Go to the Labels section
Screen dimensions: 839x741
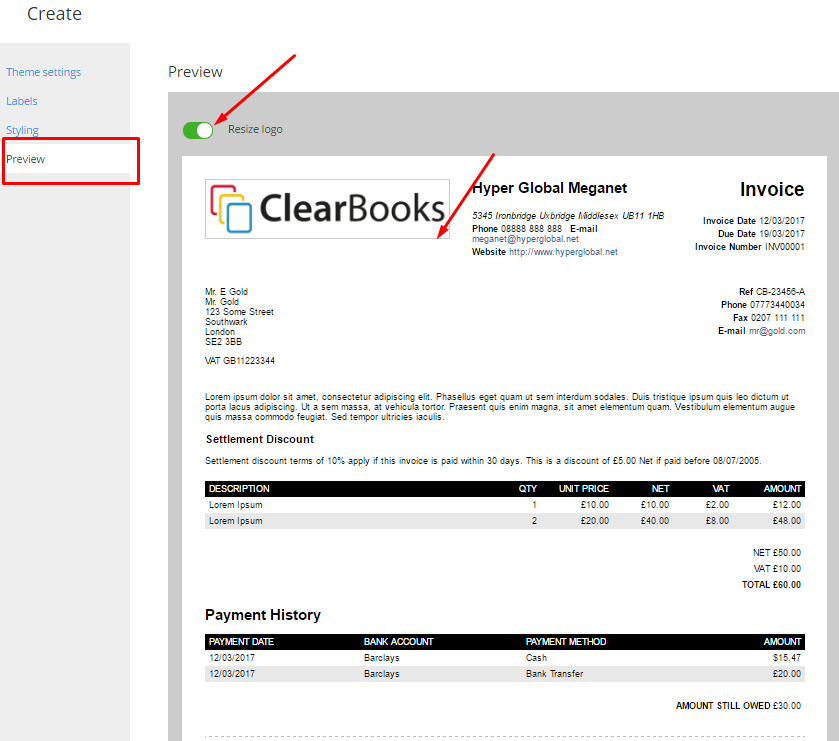pyautogui.click(x=22, y=101)
